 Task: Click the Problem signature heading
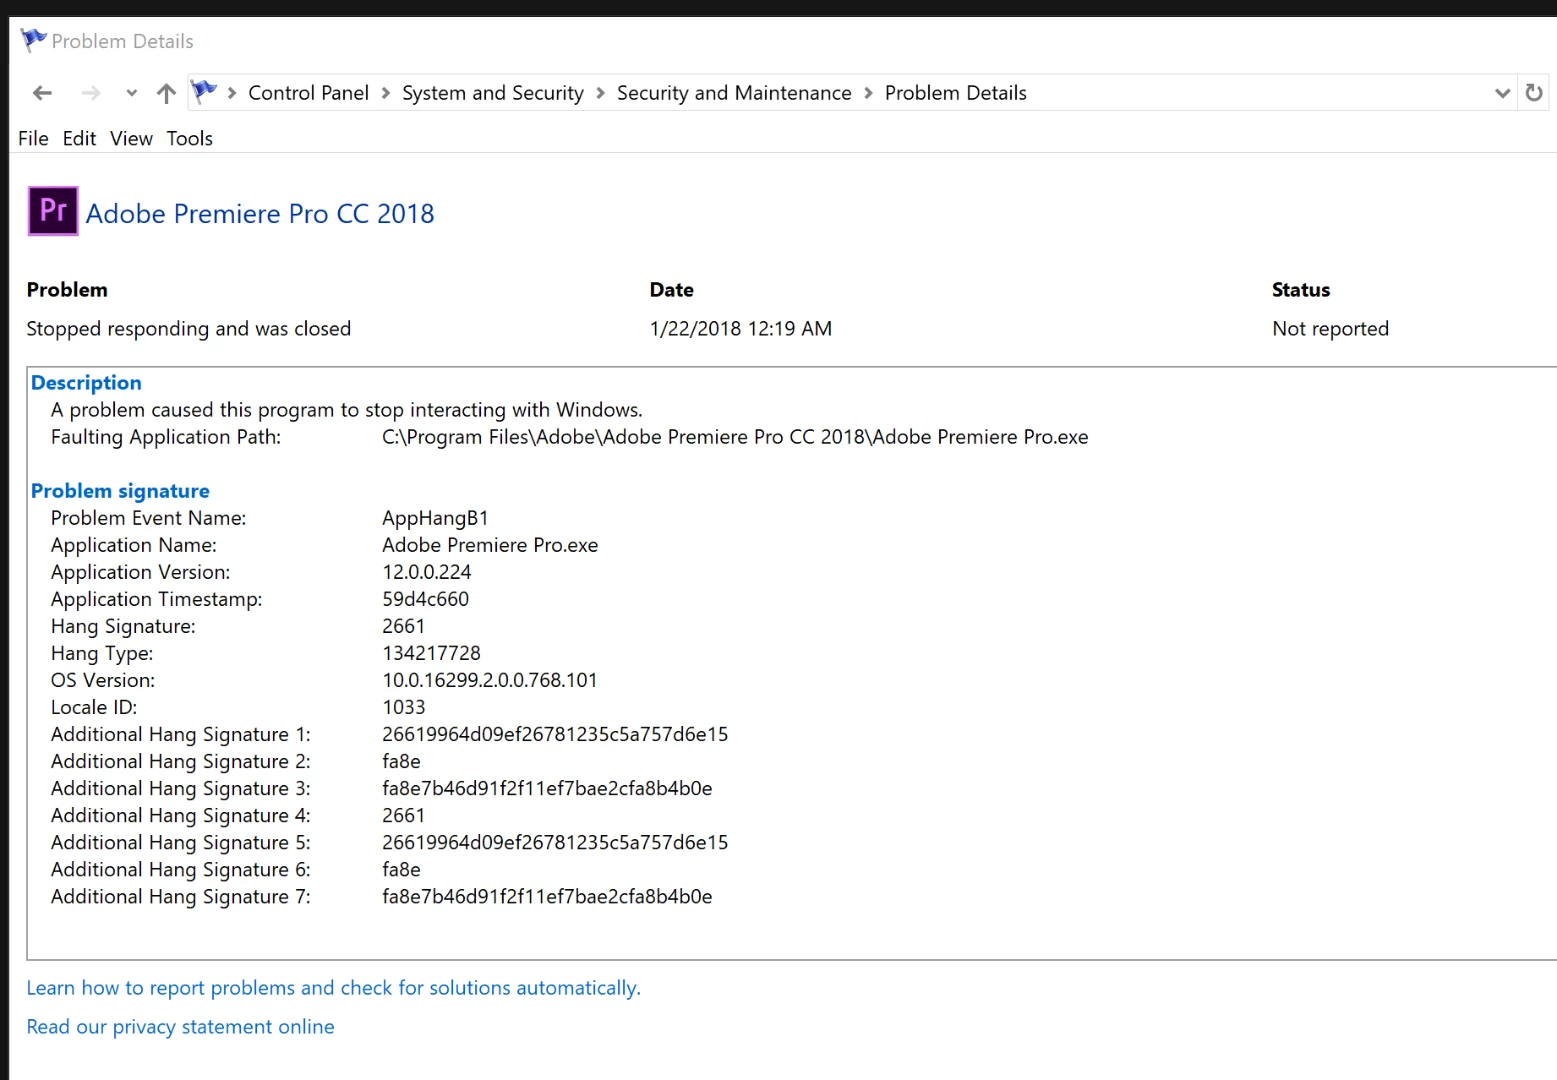(120, 491)
